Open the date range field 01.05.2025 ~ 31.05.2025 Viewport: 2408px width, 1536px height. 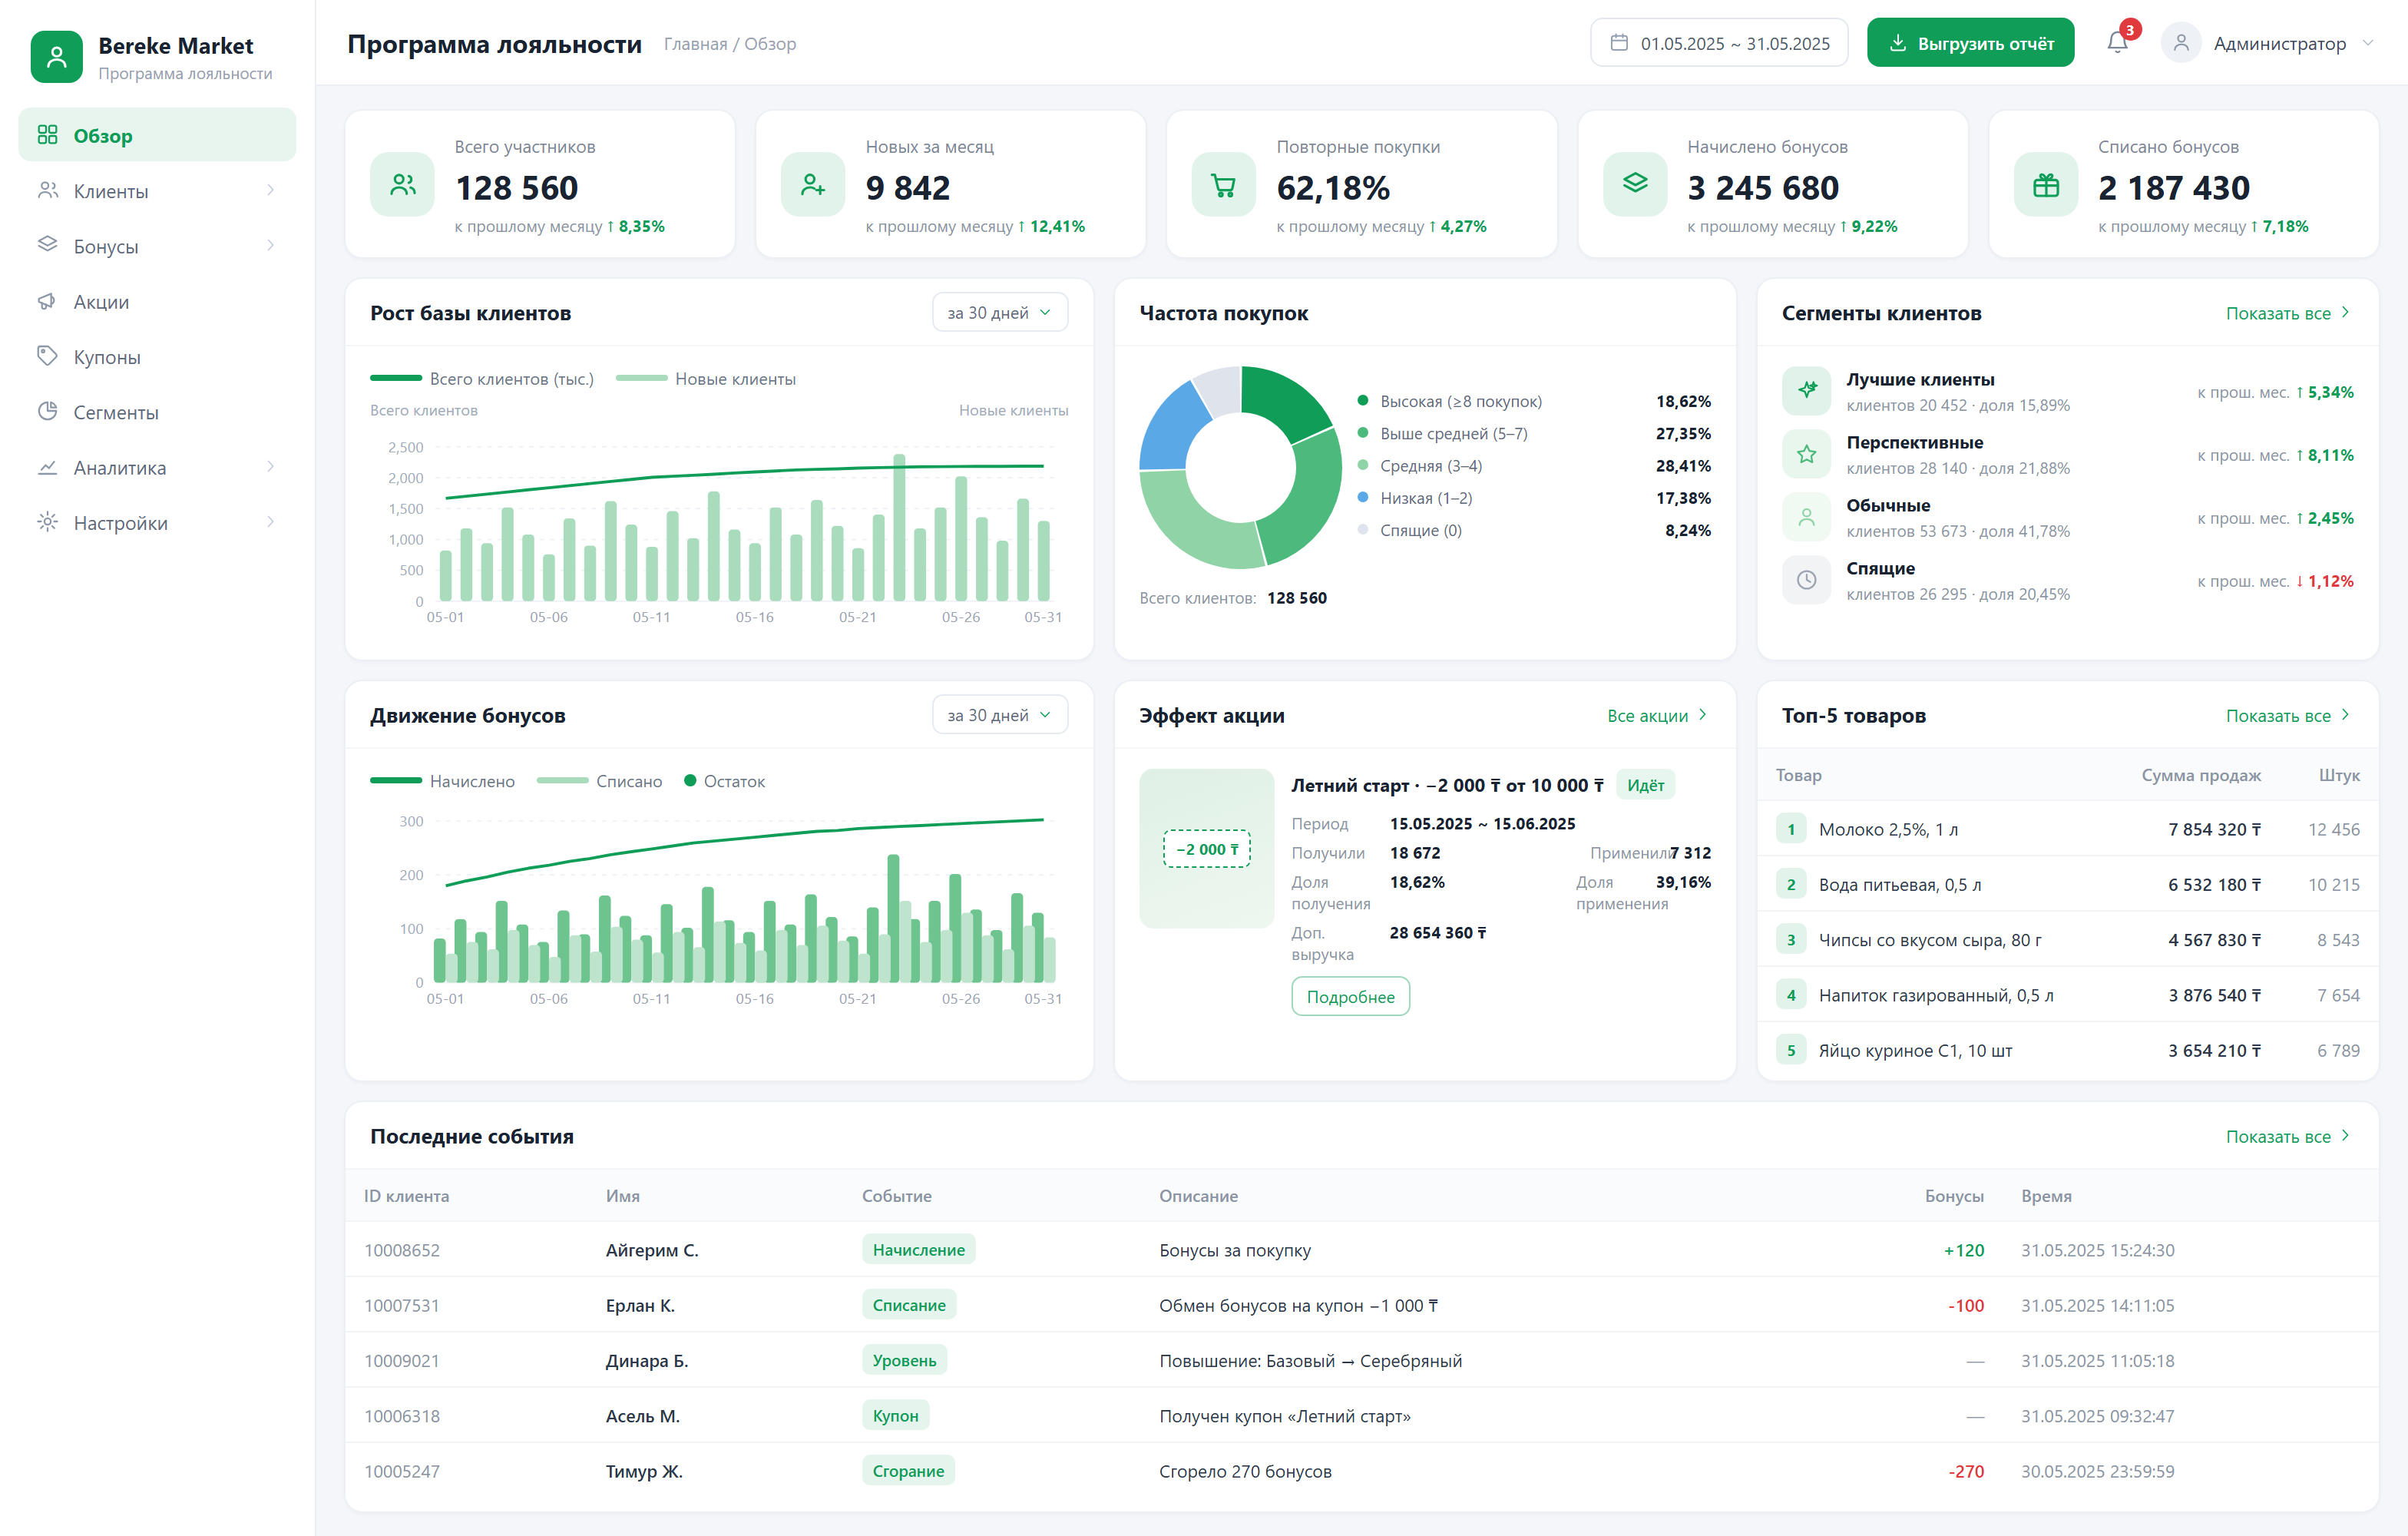(x=1719, y=43)
